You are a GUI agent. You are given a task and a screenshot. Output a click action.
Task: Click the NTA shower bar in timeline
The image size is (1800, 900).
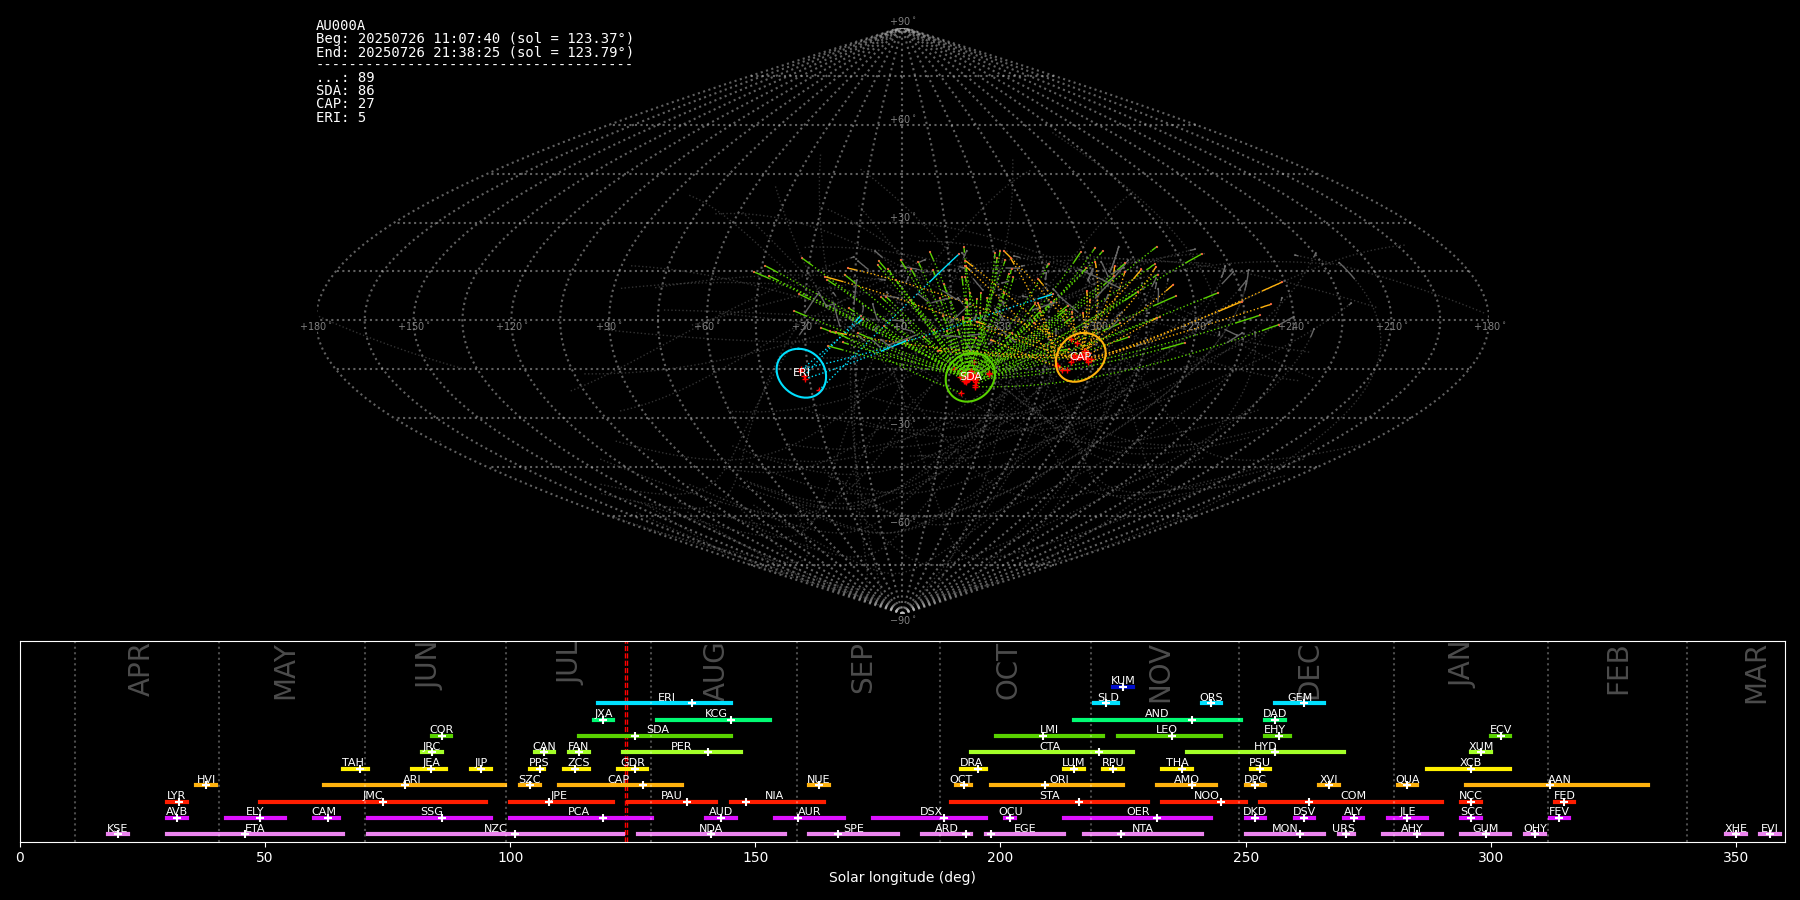click(x=1142, y=834)
